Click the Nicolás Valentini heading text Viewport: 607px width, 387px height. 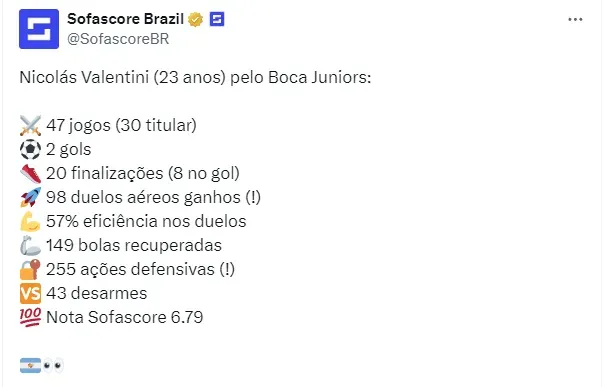[195, 77]
